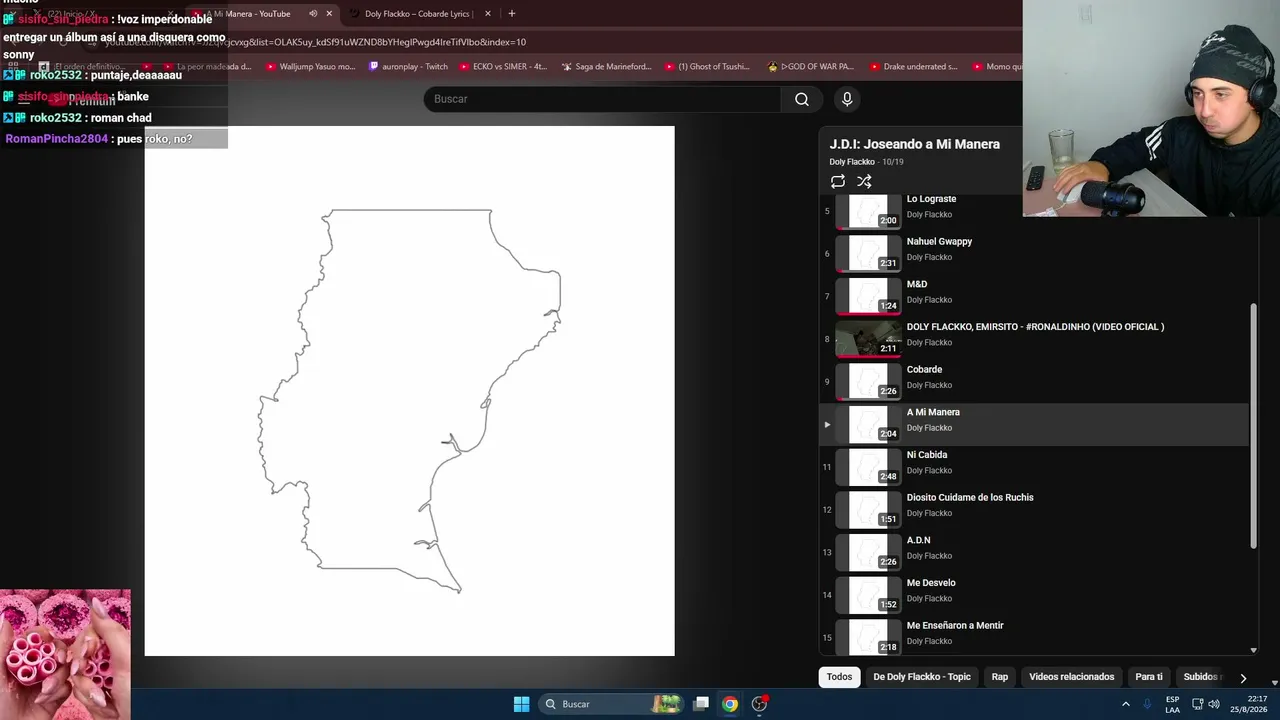Screen dimensions: 1280x720
Task: Close the Doly Flackko Cobarde Lyrics tab
Action: point(488,14)
